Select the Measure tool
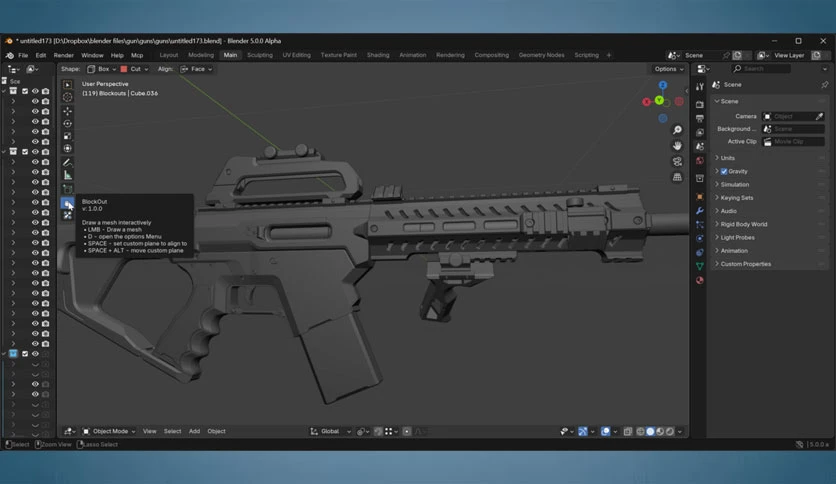The image size is (836, 484). (x=68, y=175)
